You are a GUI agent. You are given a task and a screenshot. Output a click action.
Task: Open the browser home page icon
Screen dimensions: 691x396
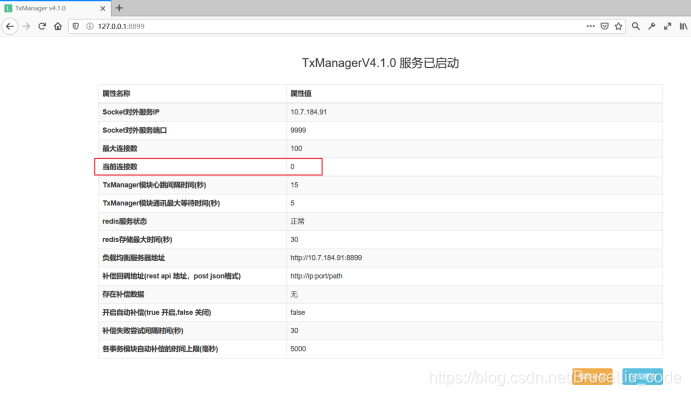pyautogui.click(x=58, y=26)
